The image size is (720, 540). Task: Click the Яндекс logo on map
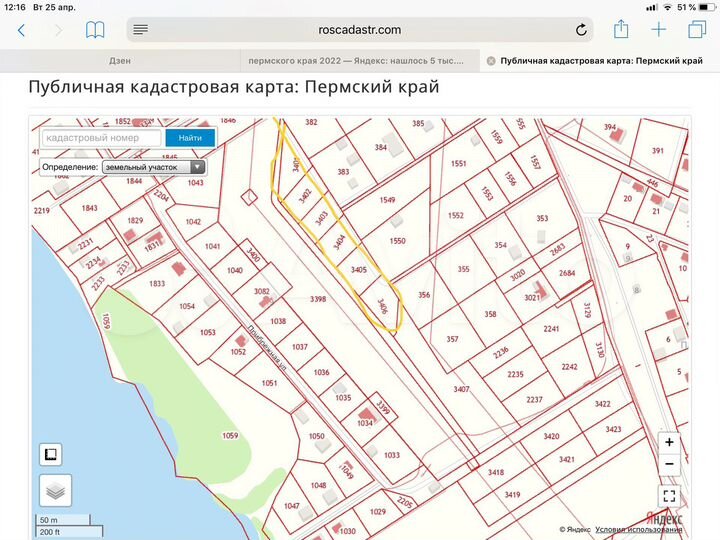pos(664,519)
